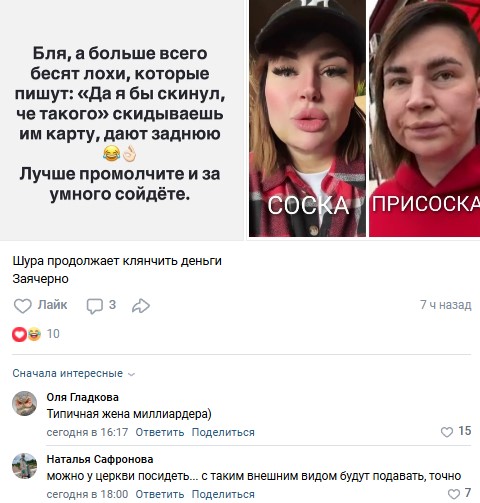This screenshot has height=503, width=480.
Task: Share Наталья Сафронова's comment via Поделиться
Action: 223,494
